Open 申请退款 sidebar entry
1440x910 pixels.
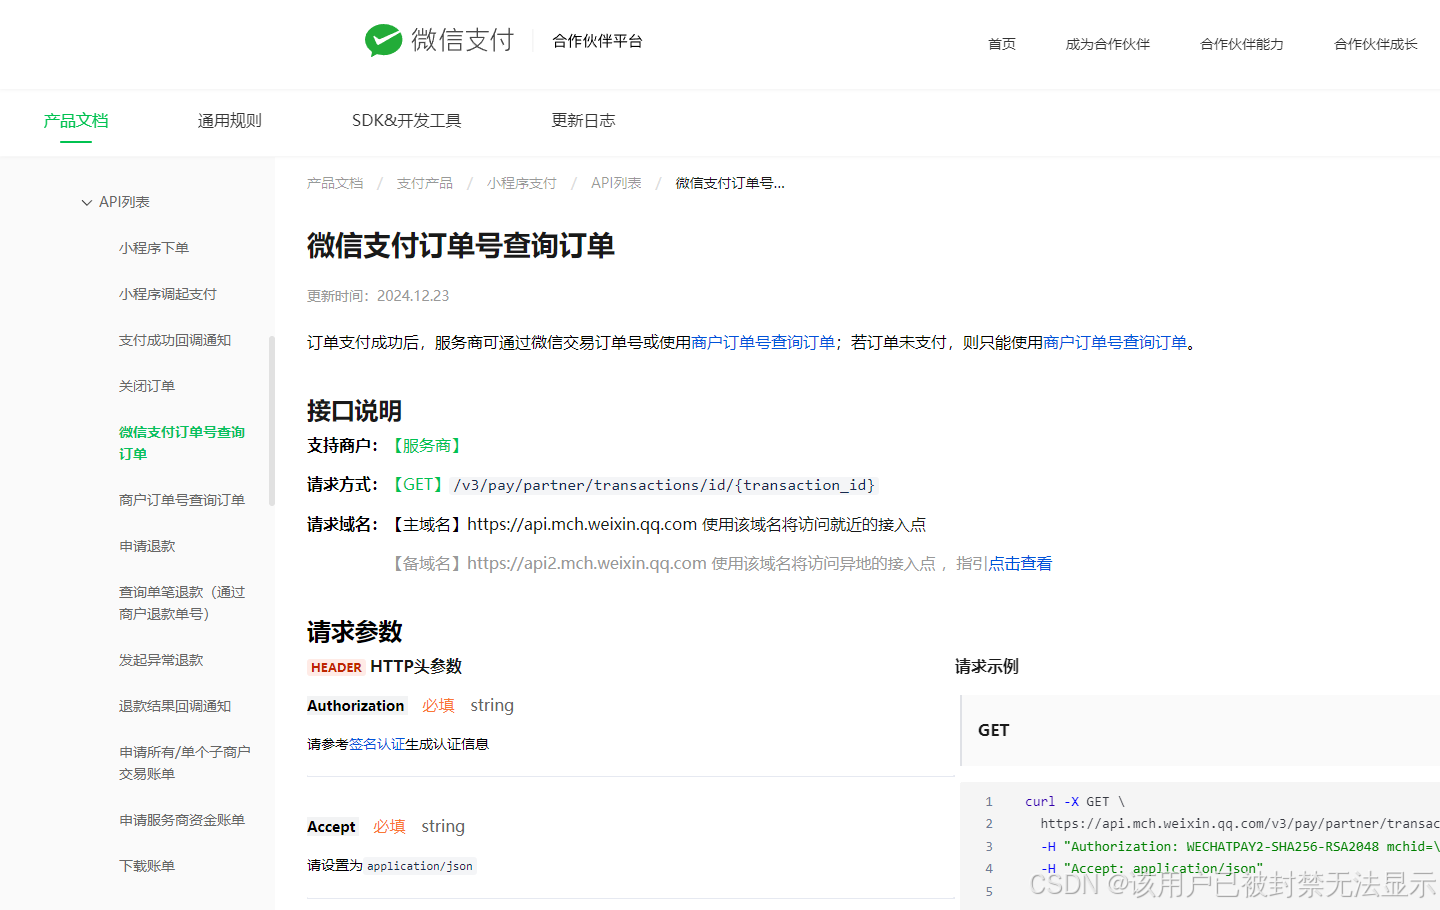click(x=147, y=546)
